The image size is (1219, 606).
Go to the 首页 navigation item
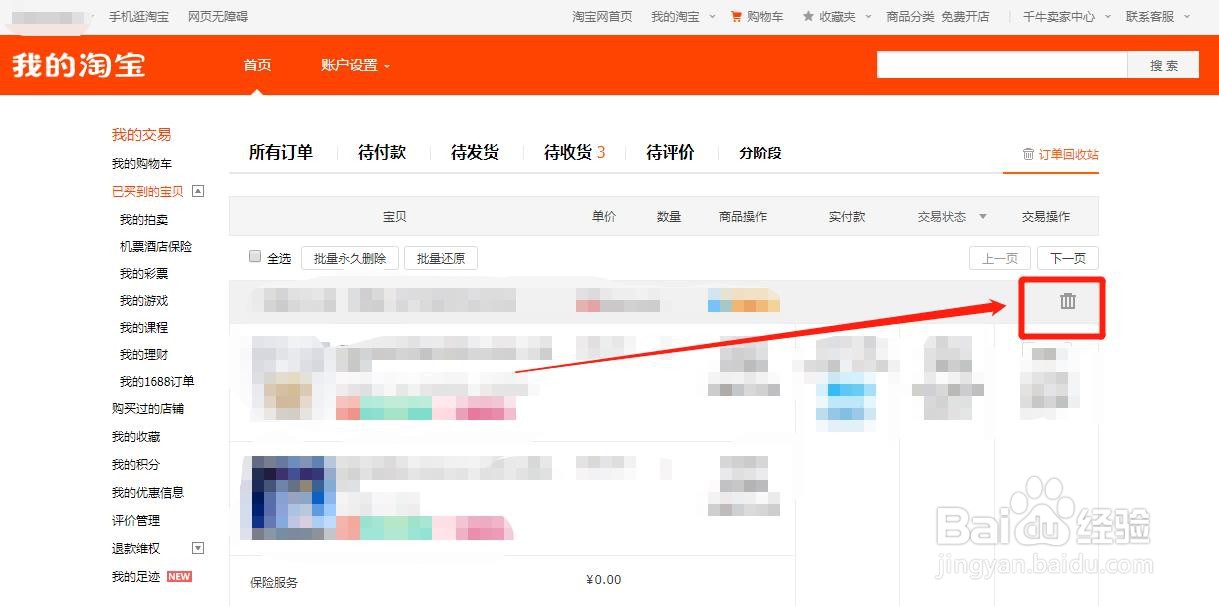coord(257,65)
